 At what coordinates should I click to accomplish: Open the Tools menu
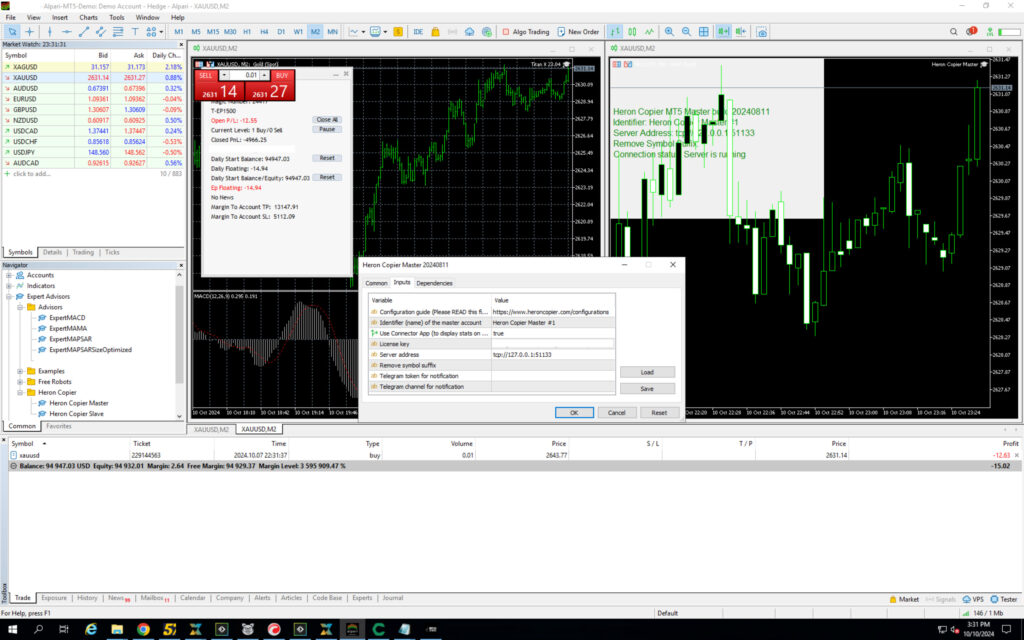[x=117, y=18]
